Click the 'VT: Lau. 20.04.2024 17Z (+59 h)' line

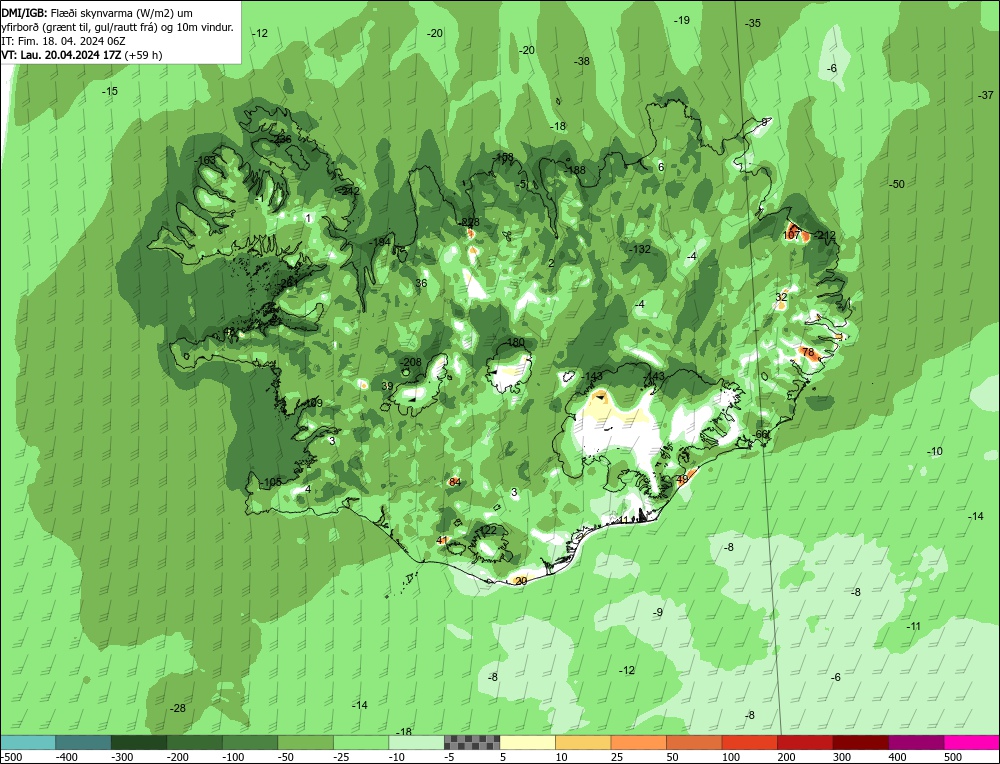[x=82, y=55]
